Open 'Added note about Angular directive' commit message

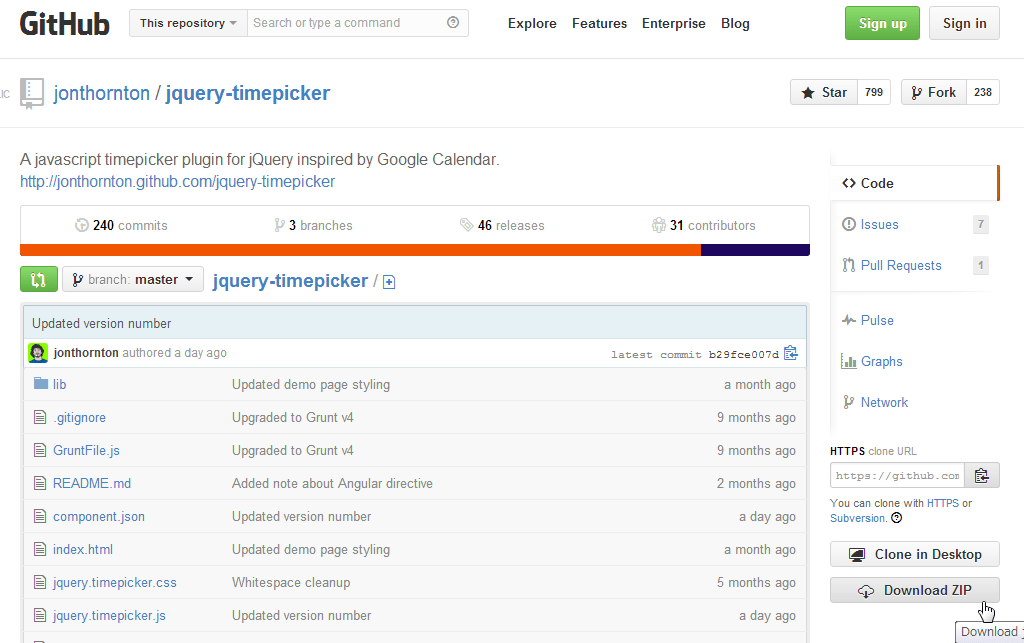(332, 484)
